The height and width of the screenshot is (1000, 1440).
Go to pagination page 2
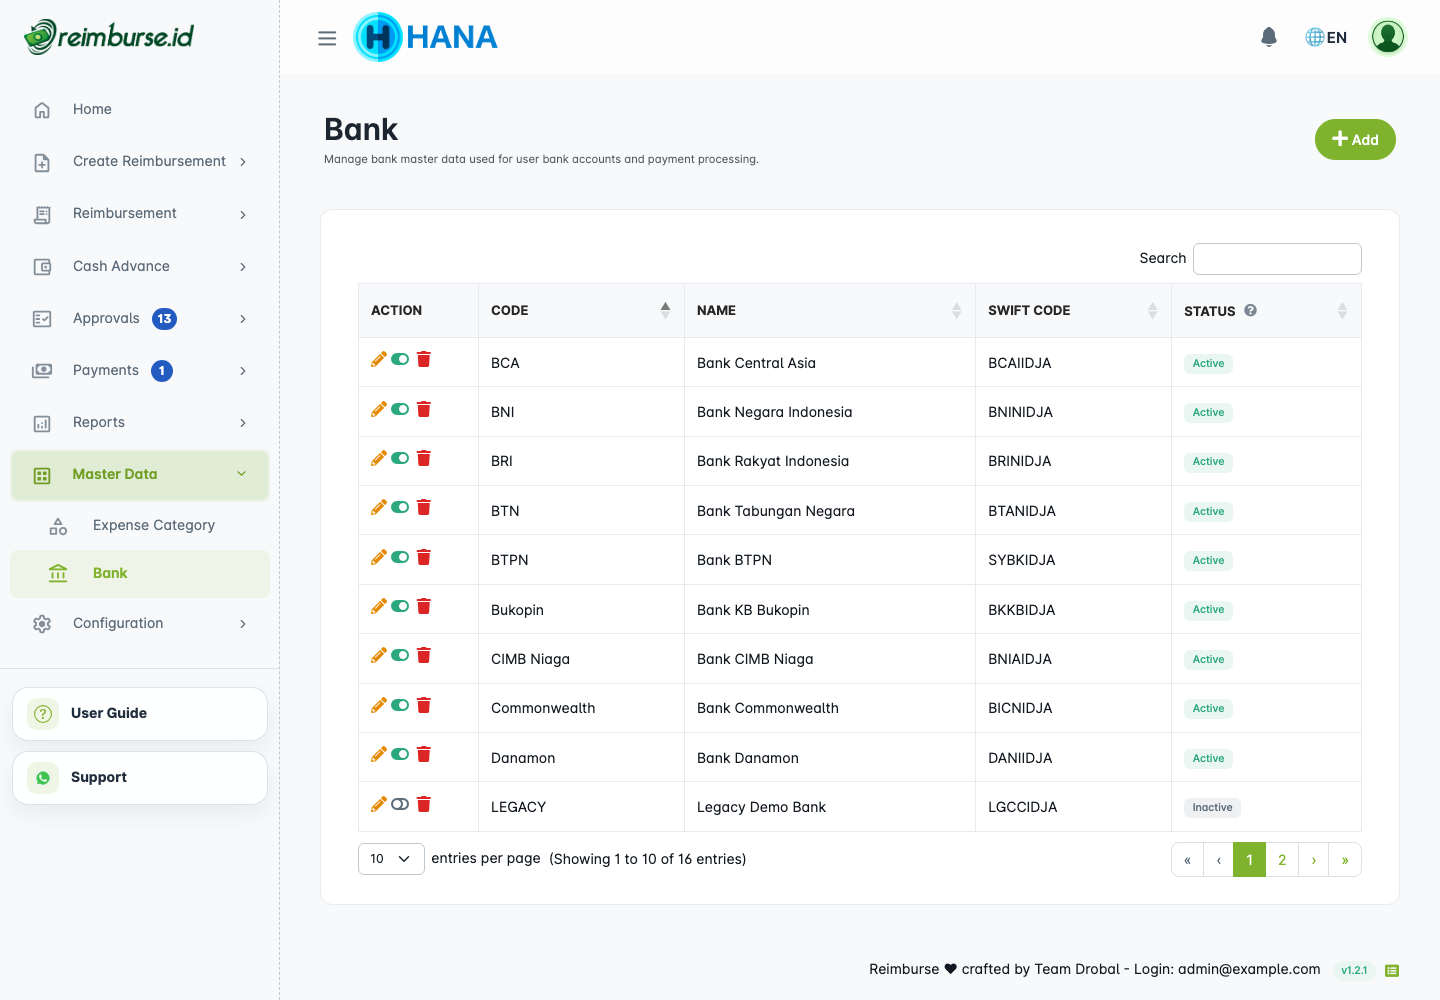point(1282,860)
